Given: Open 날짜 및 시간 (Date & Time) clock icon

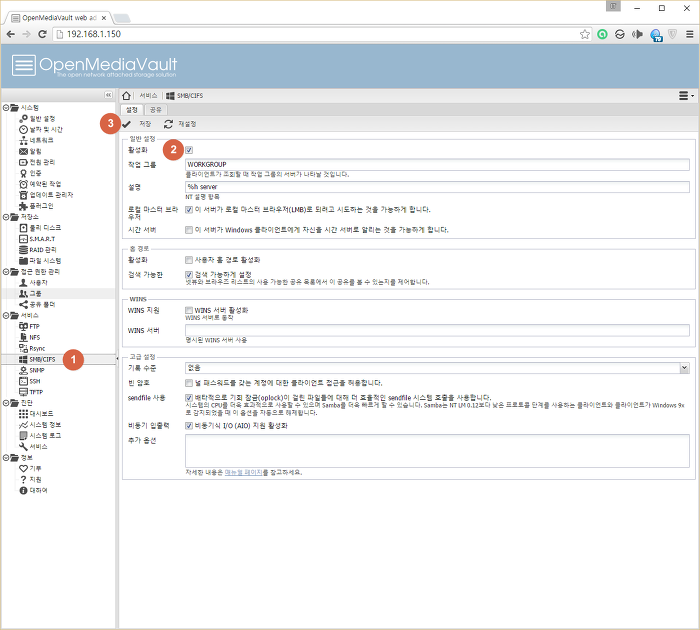Looking at the screenshot, I should [23, 129].
